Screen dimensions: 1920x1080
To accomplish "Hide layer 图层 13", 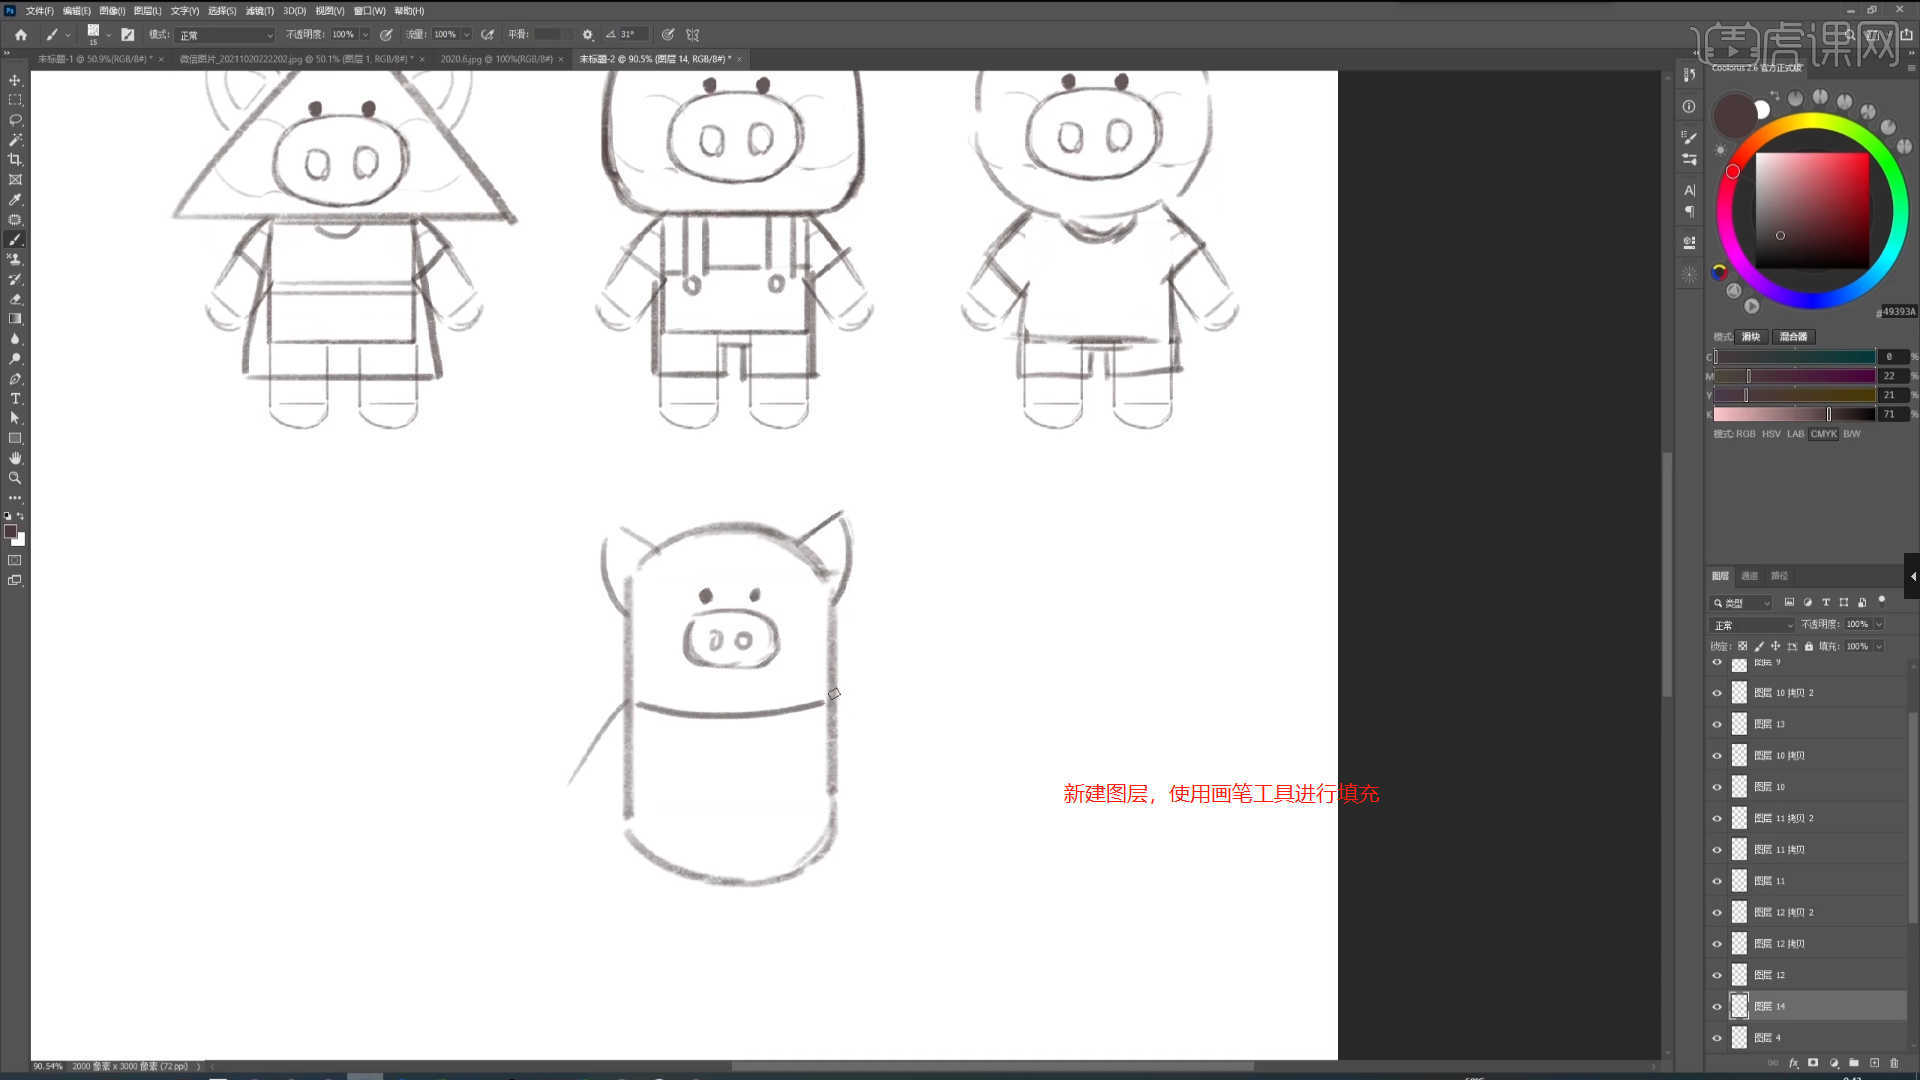I will pos(1717,724).
